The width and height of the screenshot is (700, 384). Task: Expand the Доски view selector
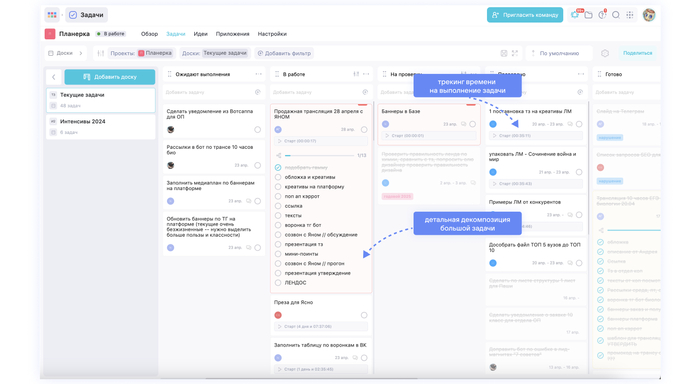coord(66,53)
